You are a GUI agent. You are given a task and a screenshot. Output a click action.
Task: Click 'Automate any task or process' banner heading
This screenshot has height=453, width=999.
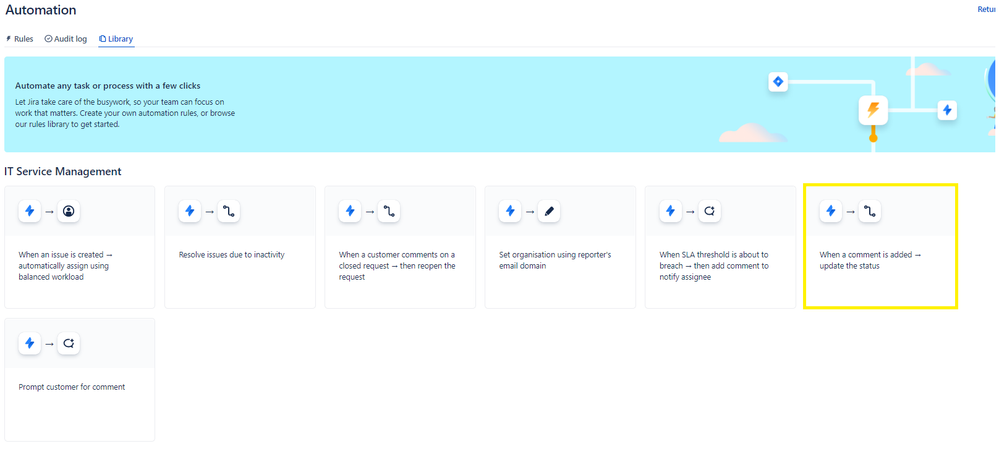pos(108,85)
